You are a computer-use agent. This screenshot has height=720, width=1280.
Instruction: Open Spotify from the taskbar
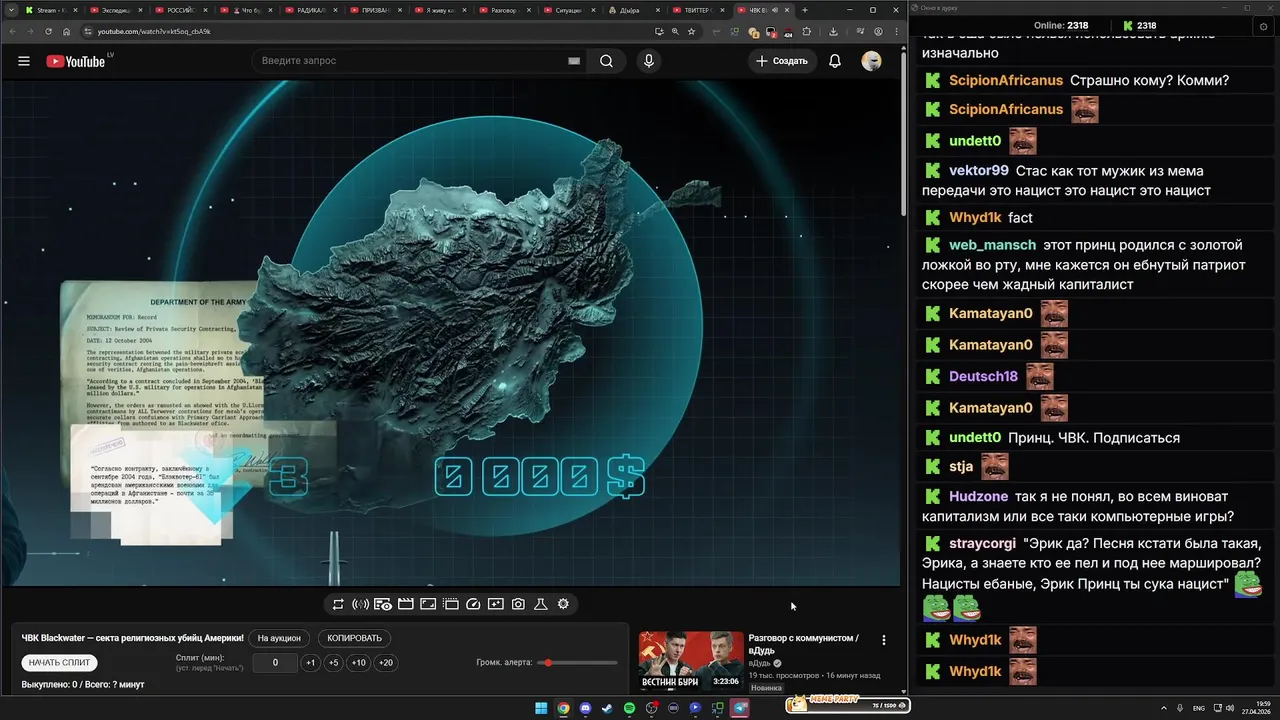629,708
